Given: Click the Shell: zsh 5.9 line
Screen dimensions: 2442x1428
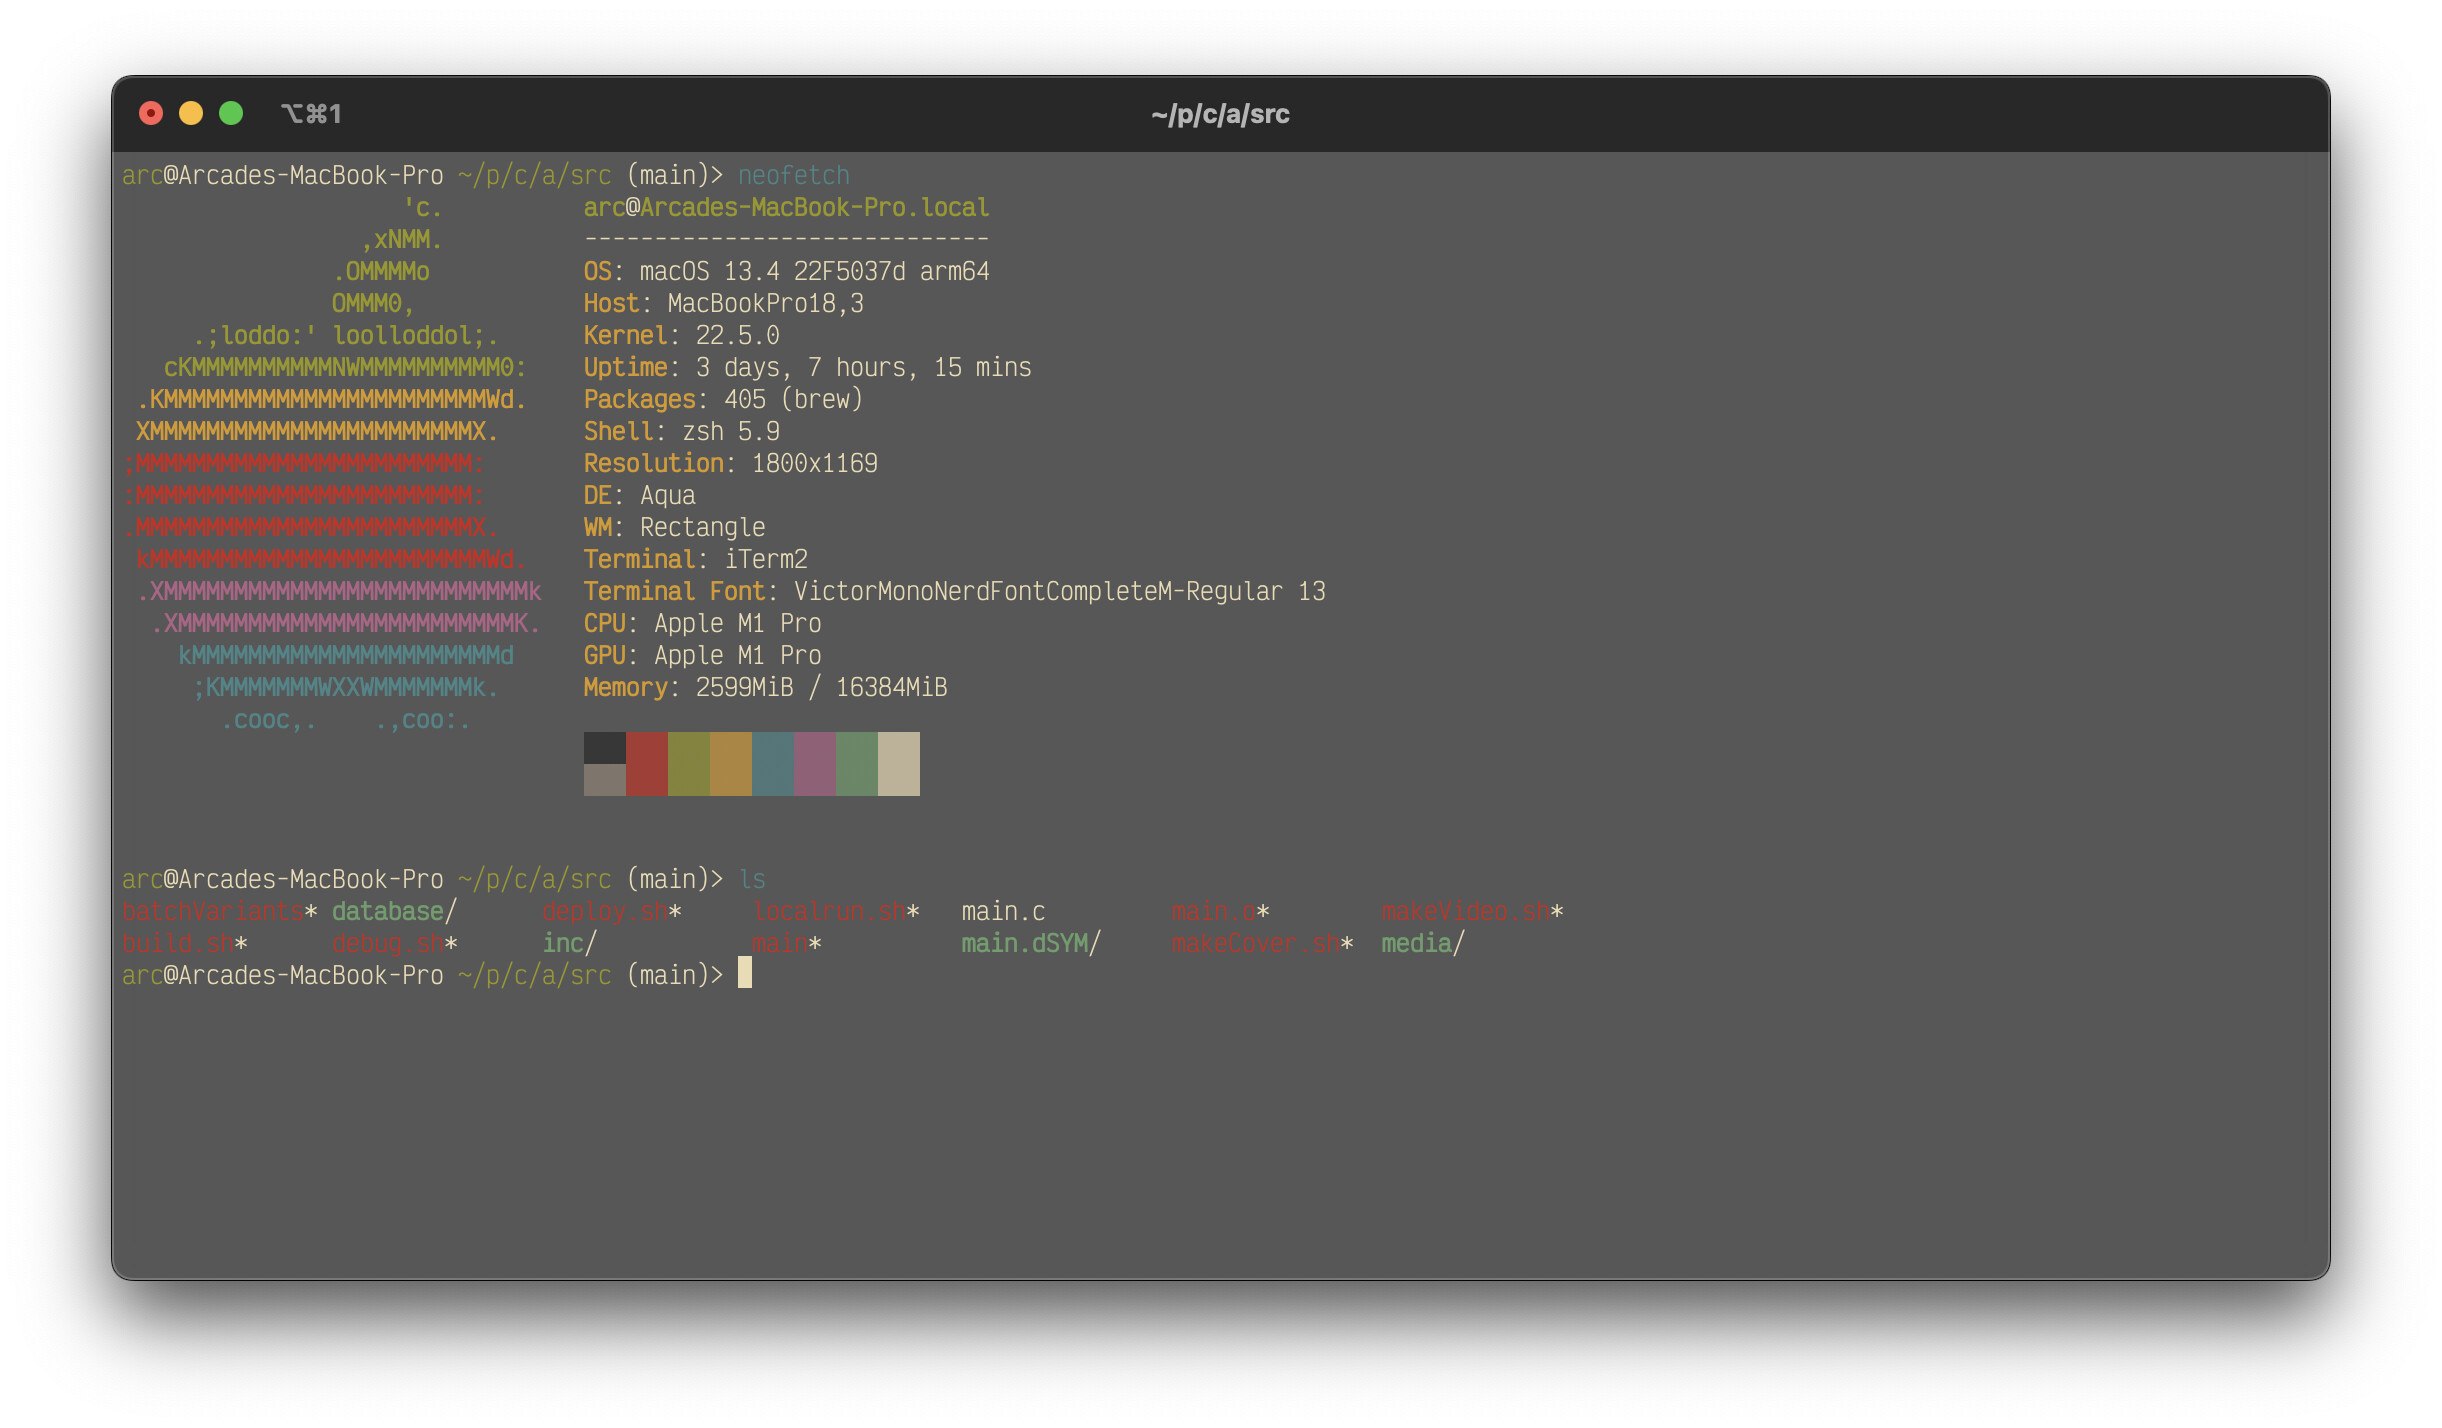Looking at the screenshot, I should (681, 431).
